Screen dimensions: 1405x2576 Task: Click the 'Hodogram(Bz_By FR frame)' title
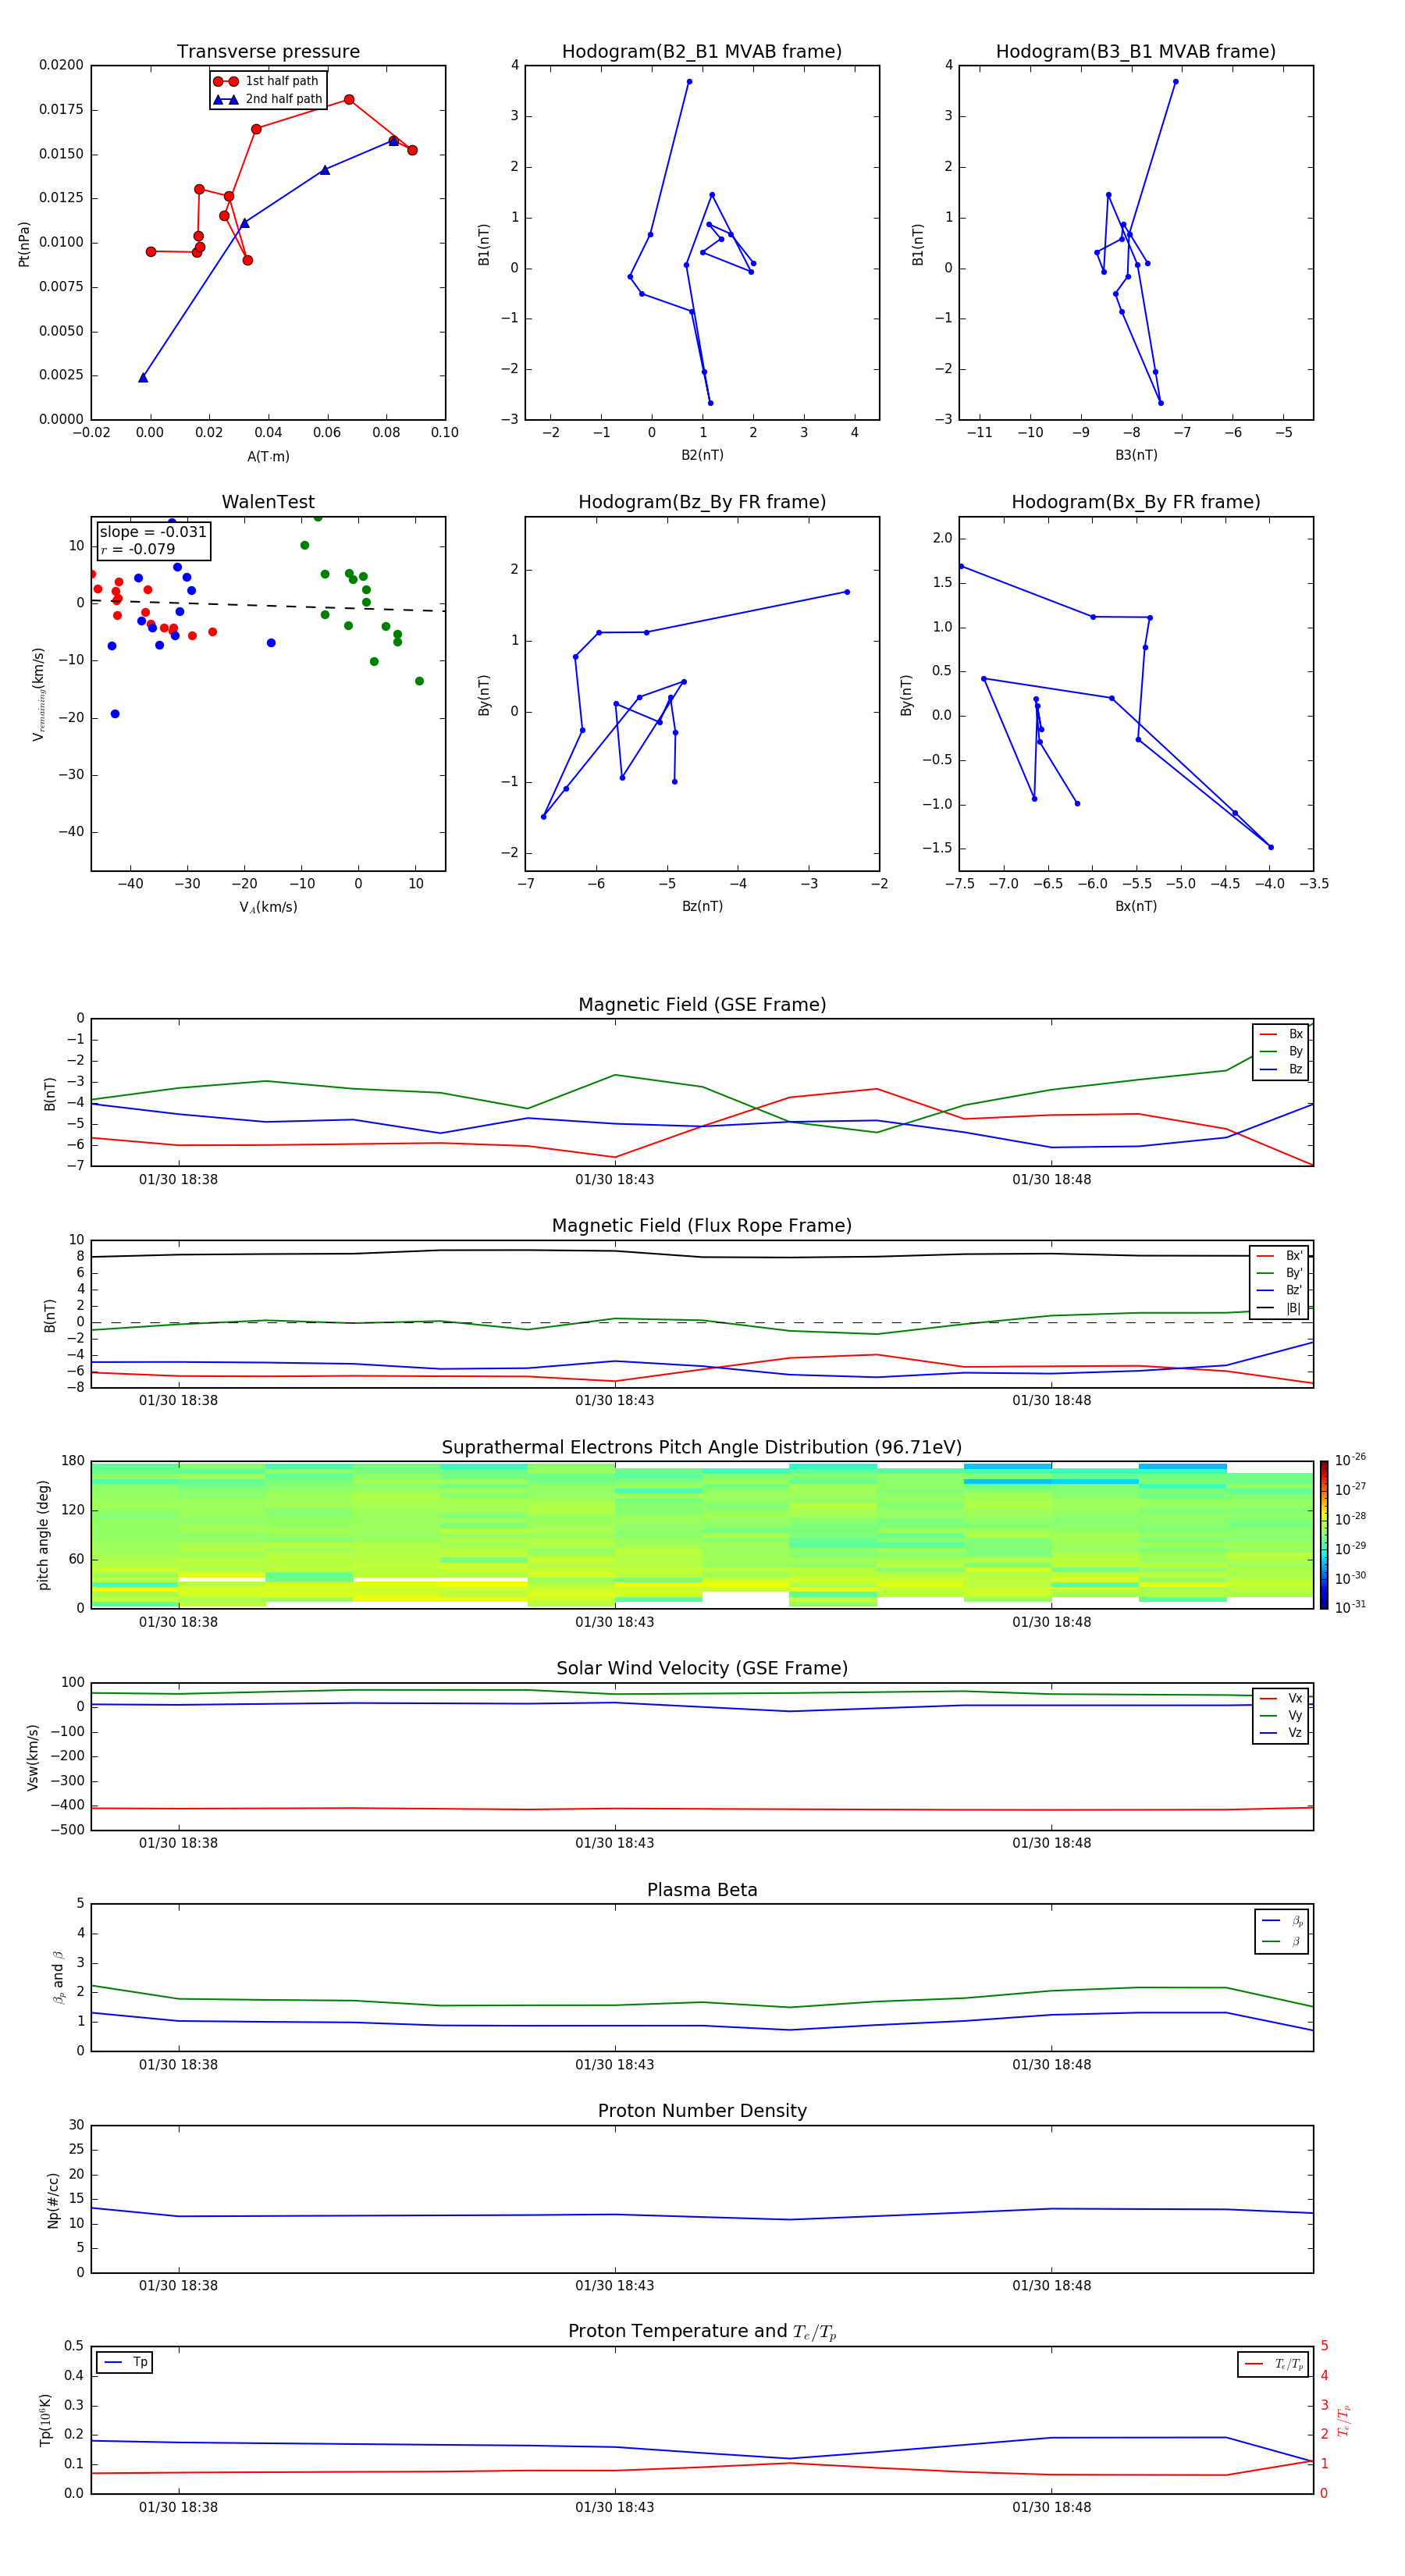702,502
